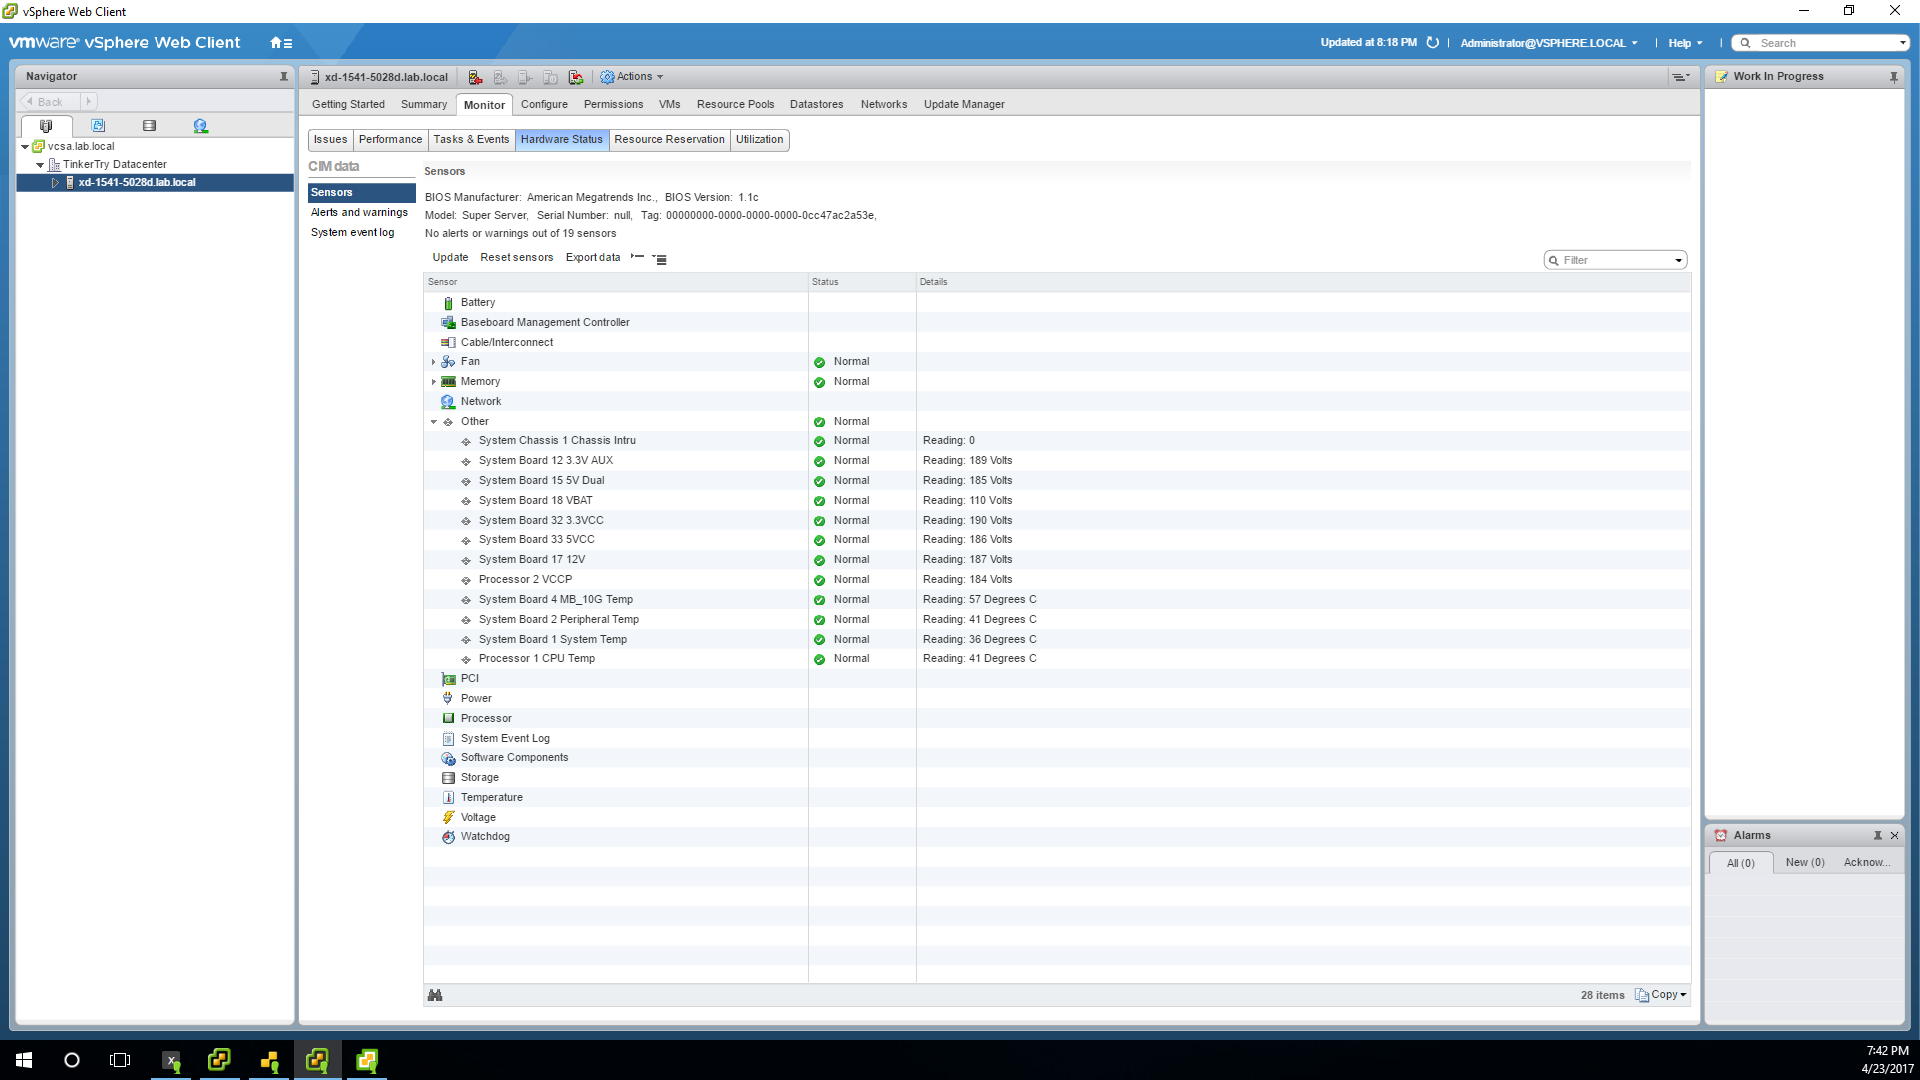Image resolution: width=1920 pixels, height=1080 pixels.
Task: Collapse the TinkerTry Datacenter tree node
Action: pos(40,165)
